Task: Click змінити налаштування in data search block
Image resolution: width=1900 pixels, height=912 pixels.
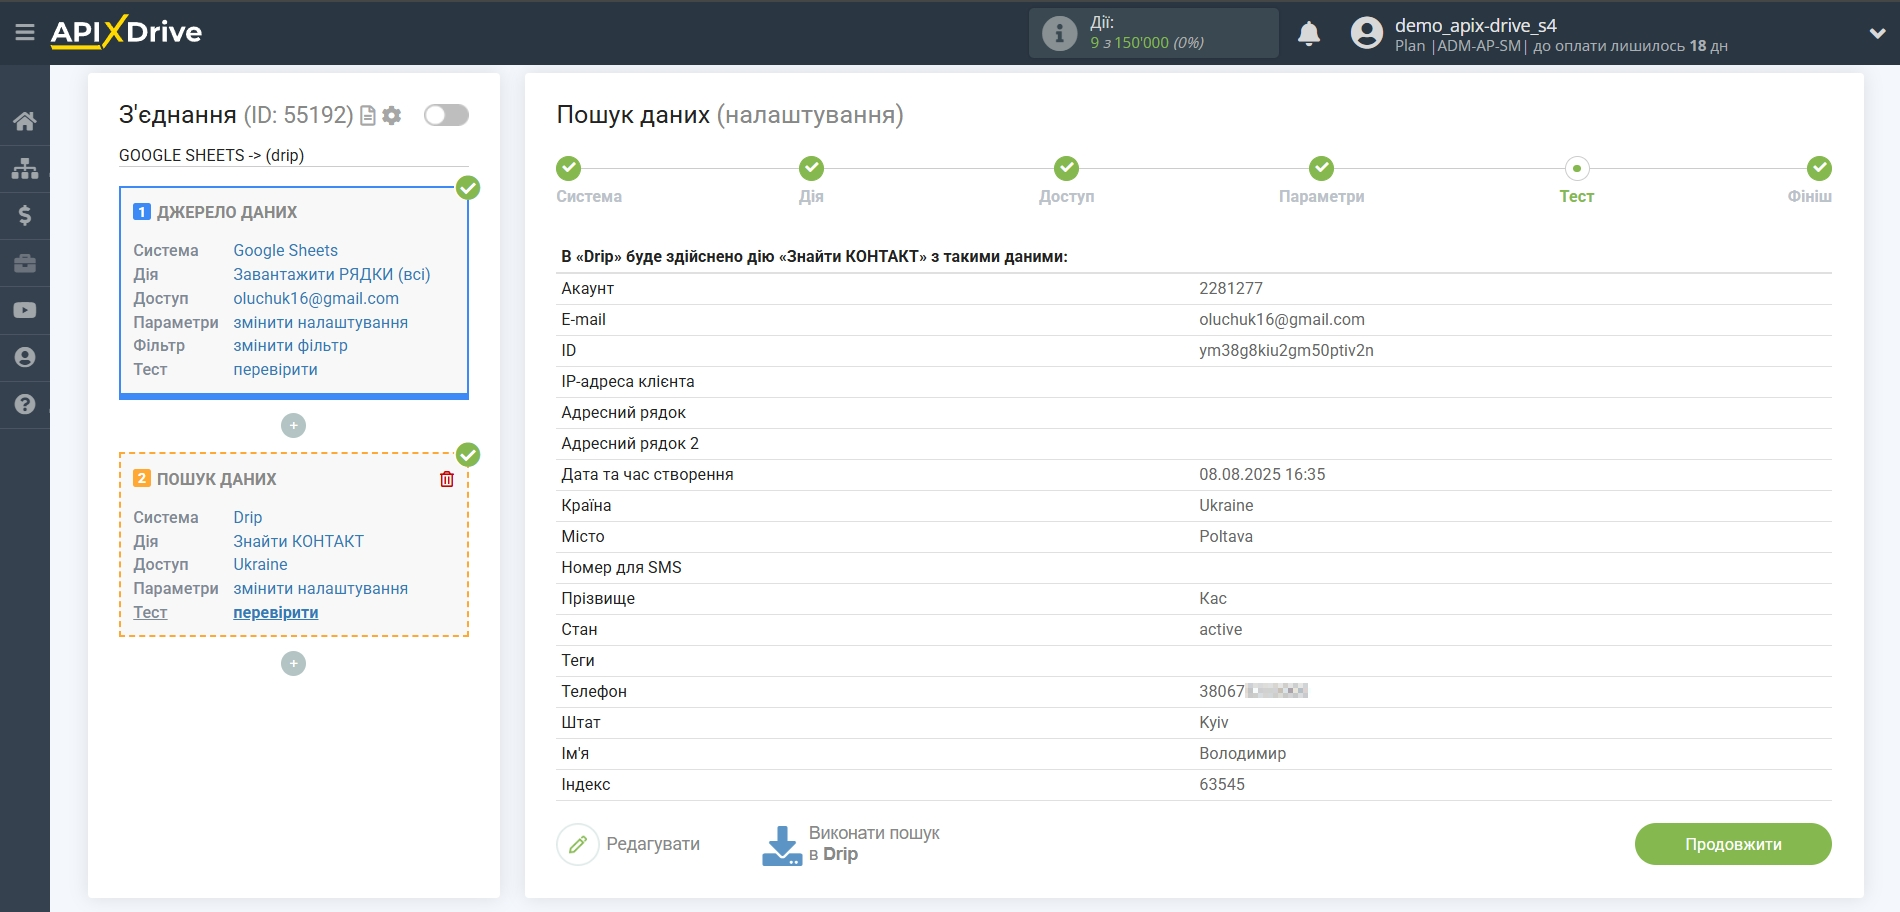Action: click(320, 588)
